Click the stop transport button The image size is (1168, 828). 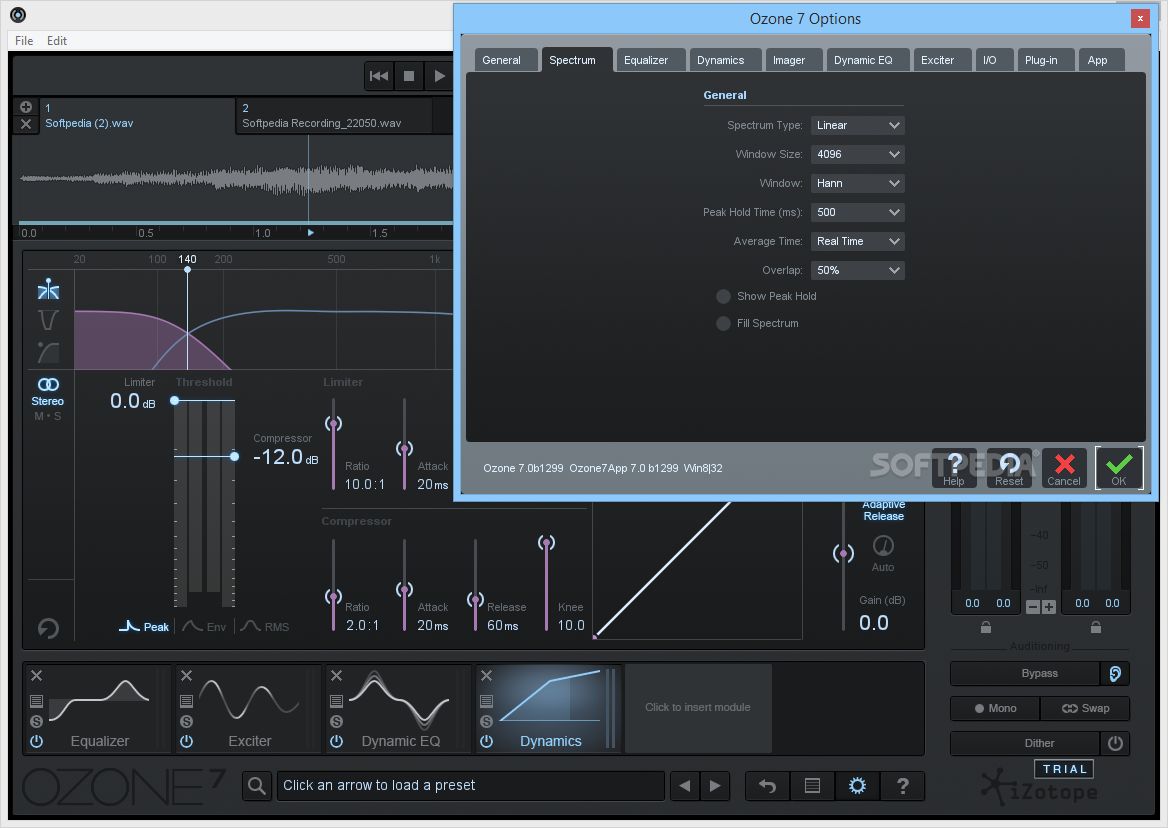(x=409, y=76)
